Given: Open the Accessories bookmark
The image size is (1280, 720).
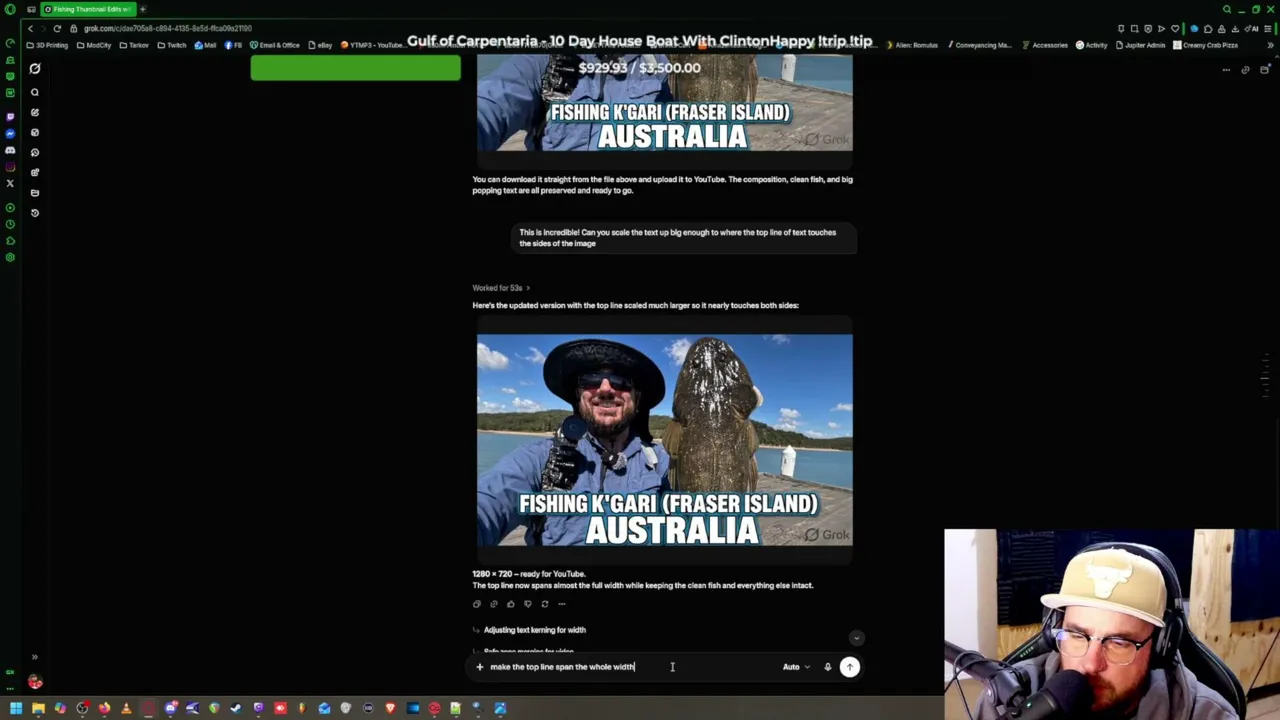Looking at the screenshot, I should pos(1045,45).
